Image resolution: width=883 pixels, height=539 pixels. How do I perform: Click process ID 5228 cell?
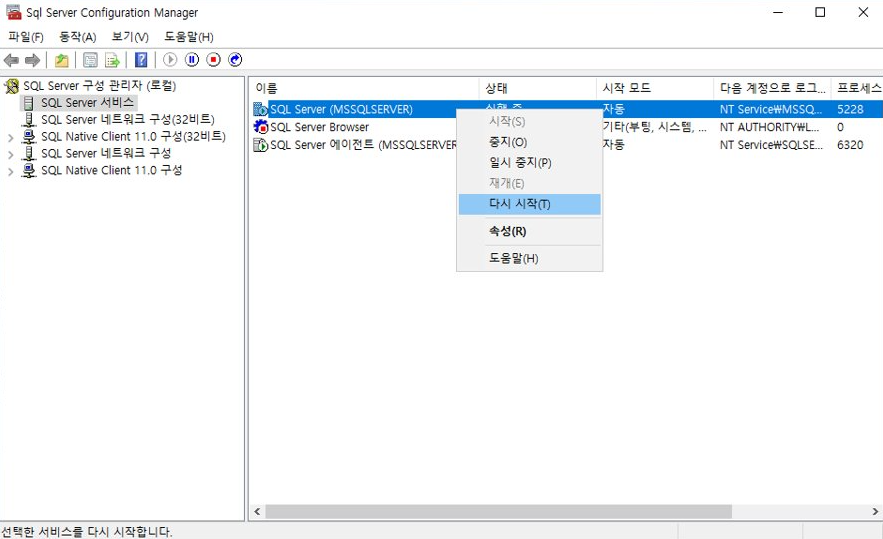point(850,109)
